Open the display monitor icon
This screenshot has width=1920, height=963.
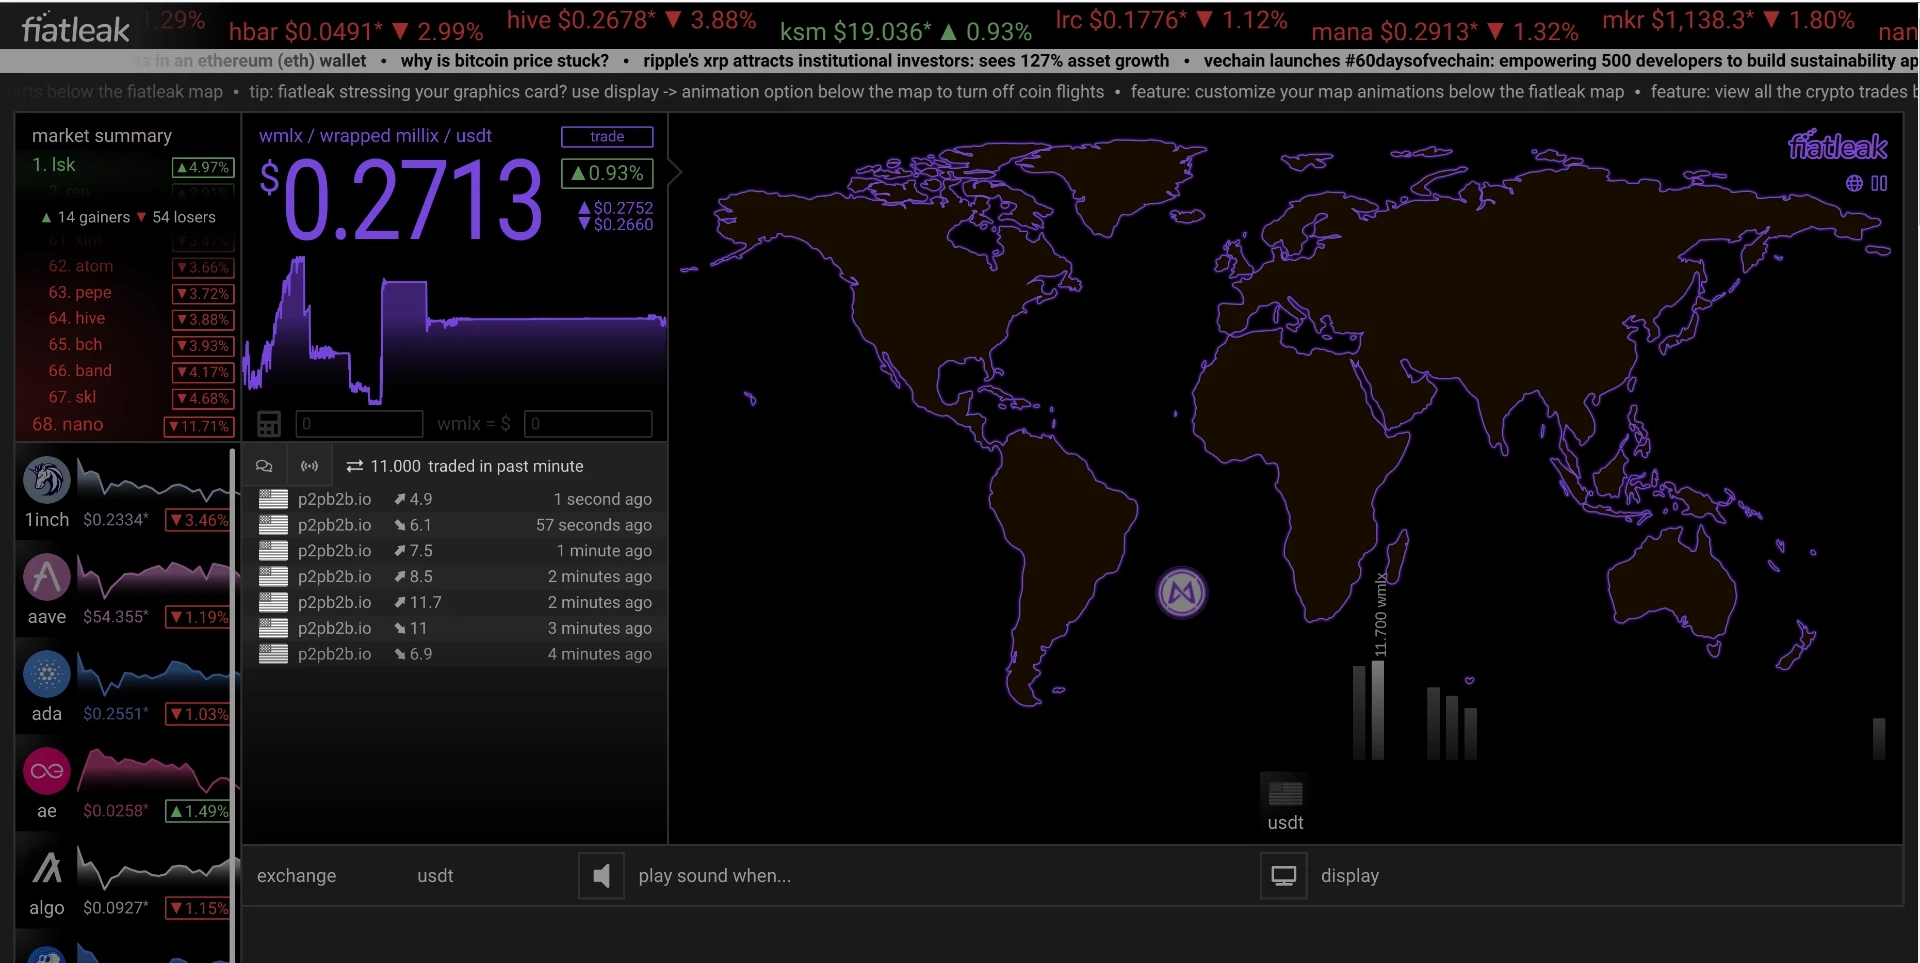pyautogui.click(x=1283, y=876)
